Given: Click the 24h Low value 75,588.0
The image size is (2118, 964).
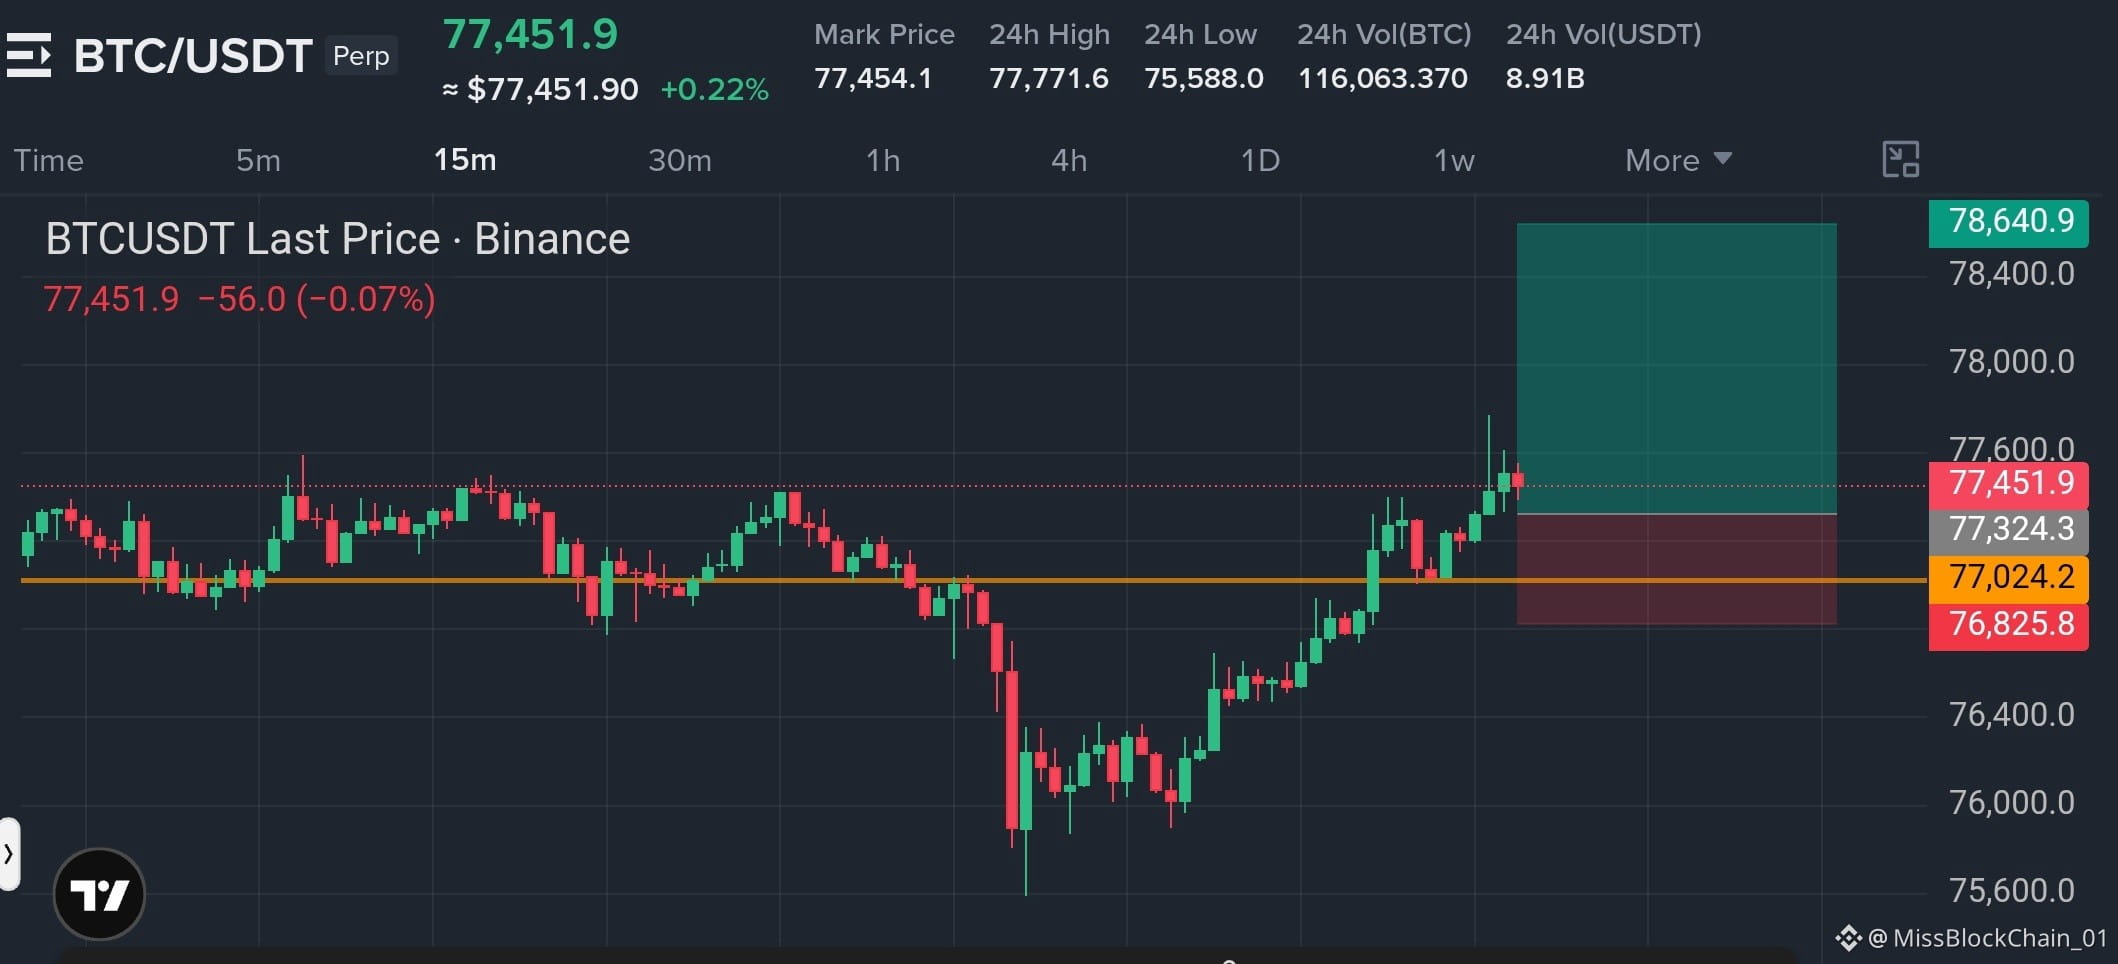Looking at the screenshot, I should pyautogui.click(x=1204, y=78).
